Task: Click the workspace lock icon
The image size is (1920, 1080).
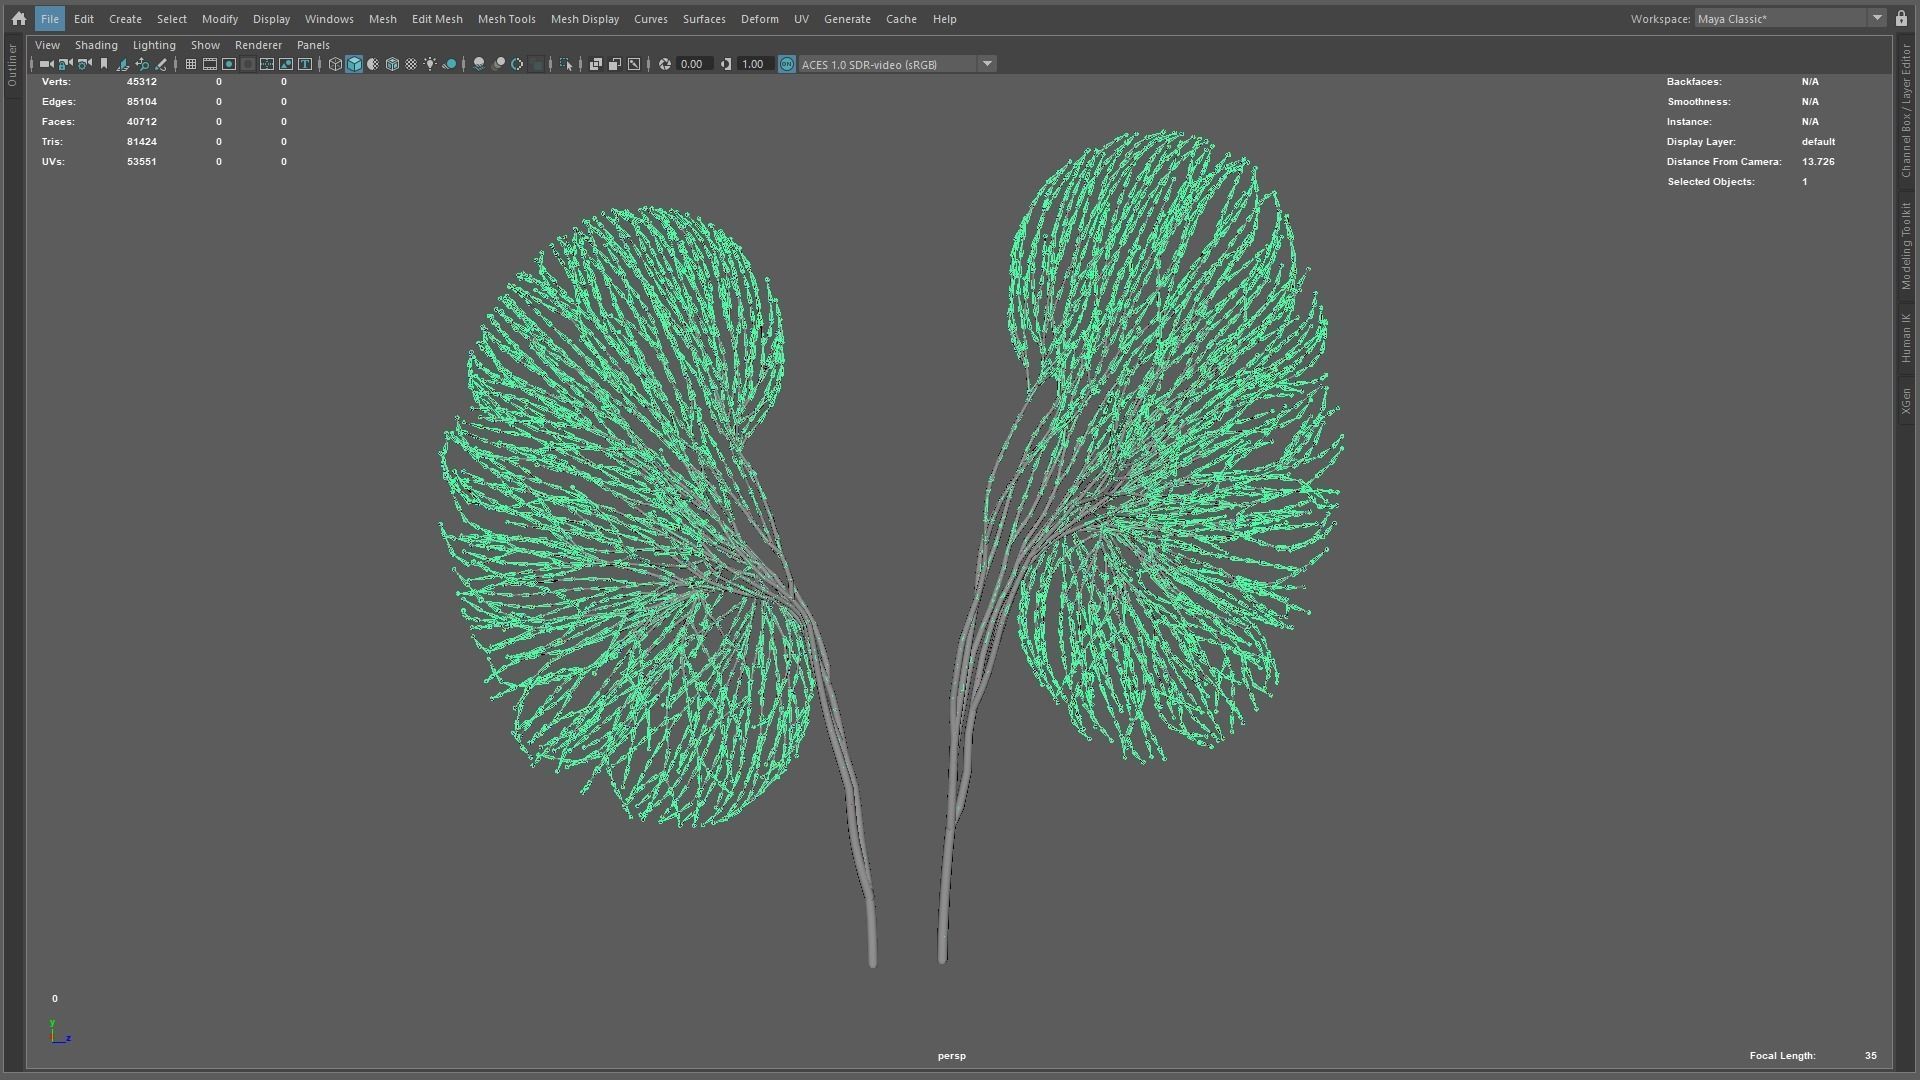Action: 1901,18
